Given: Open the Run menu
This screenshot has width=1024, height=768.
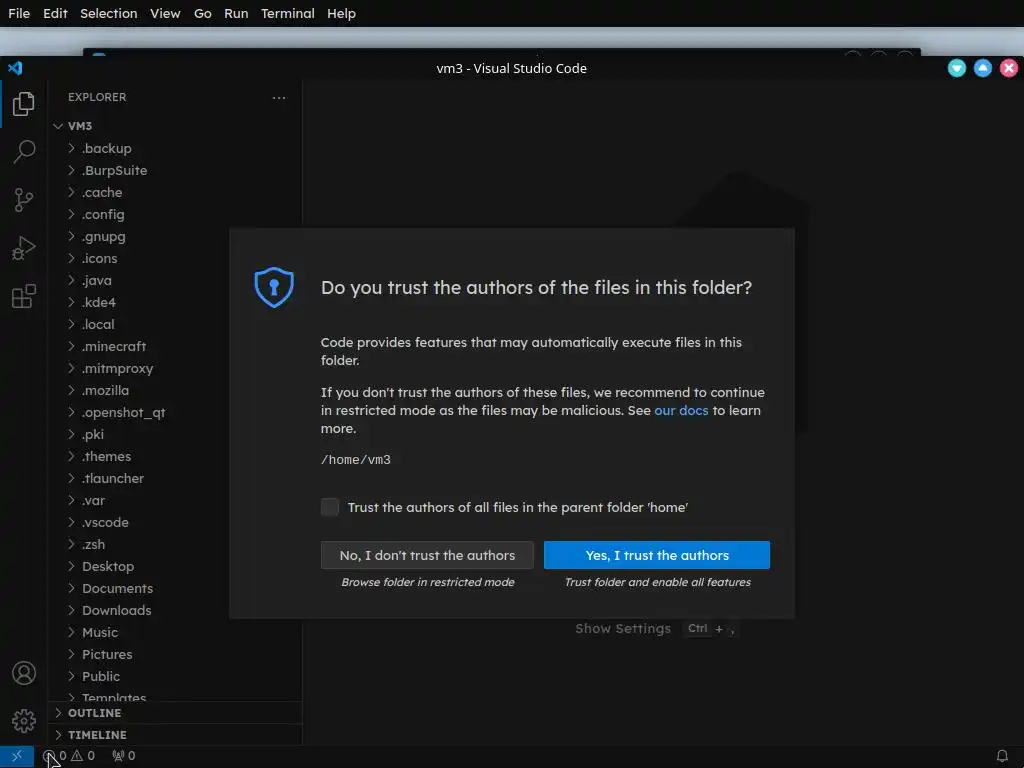Looking at the screenshot, I should pyautogui.click(x=236, y=13).
